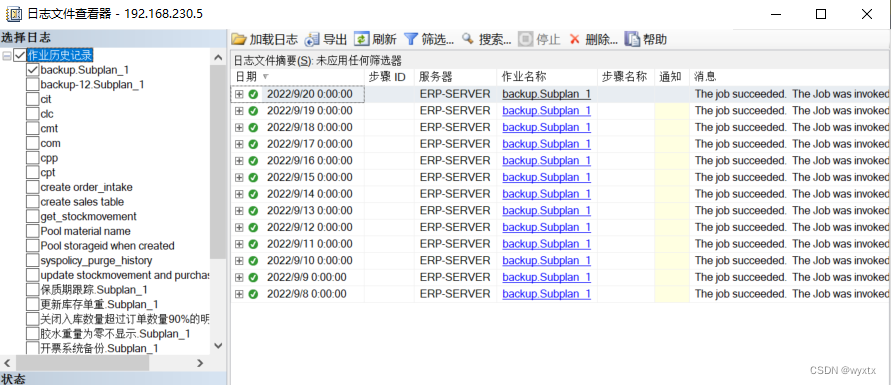The width and height of the screenshot is (891, 385).
Task: Click green success icon for 2022/9/20 row
Action: (x=253, y=94)
